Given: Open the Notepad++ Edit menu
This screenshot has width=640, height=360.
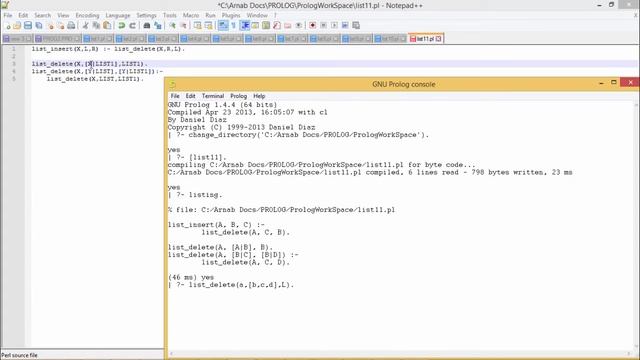Looking at the screenshot, I should 23,15.
